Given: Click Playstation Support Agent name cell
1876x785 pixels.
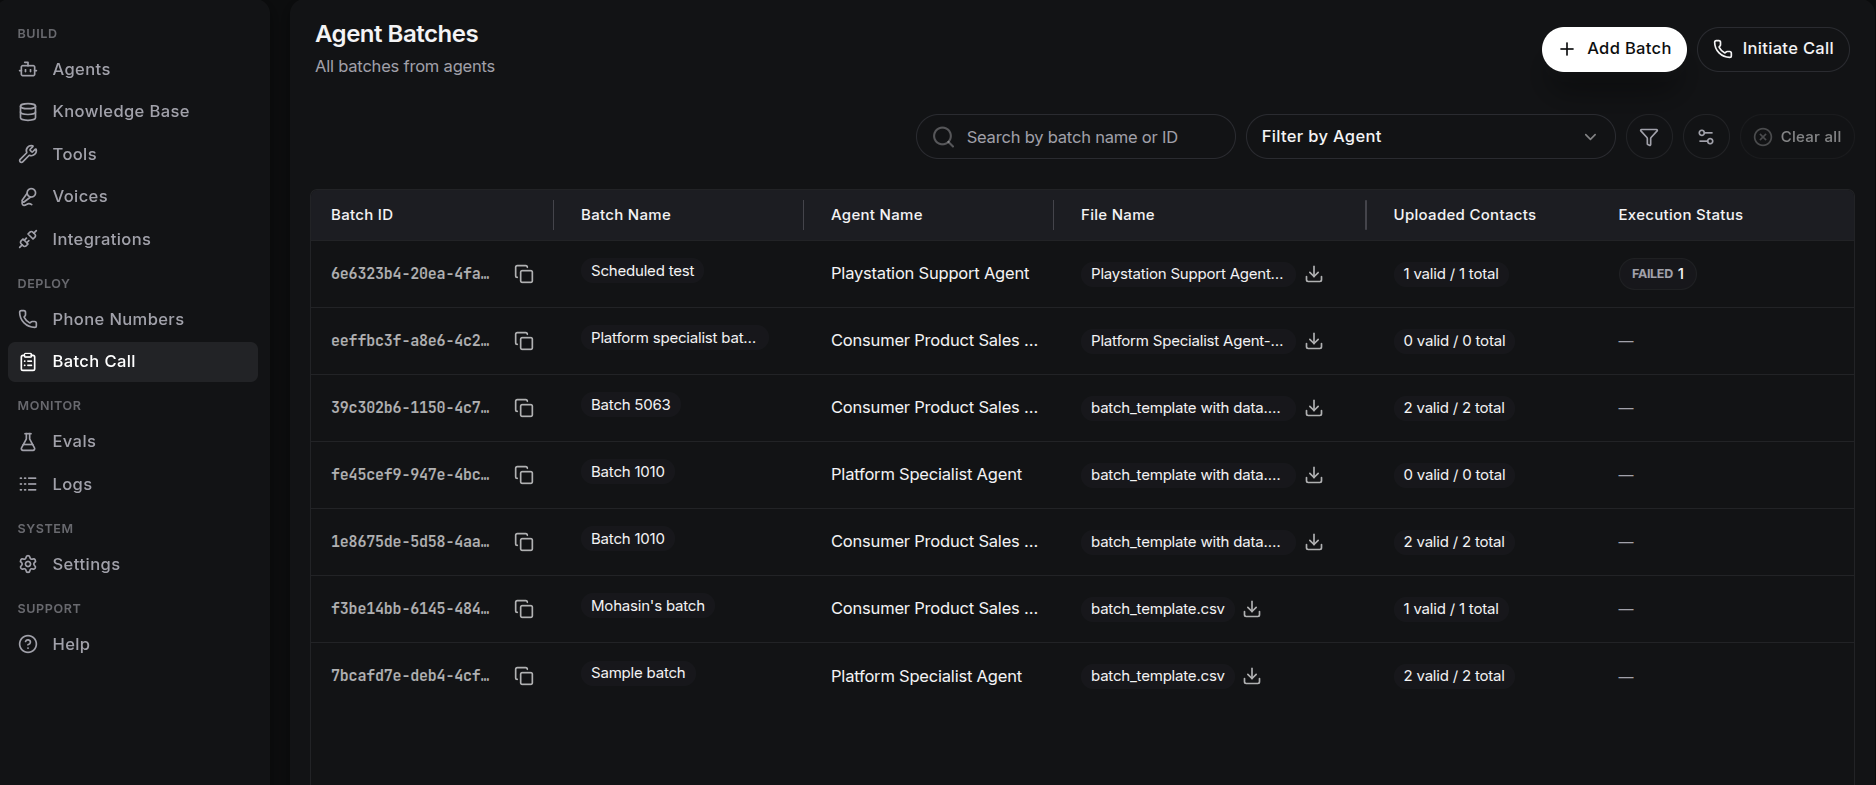Looking at the screenshot, I should click(x=930, y=274).
